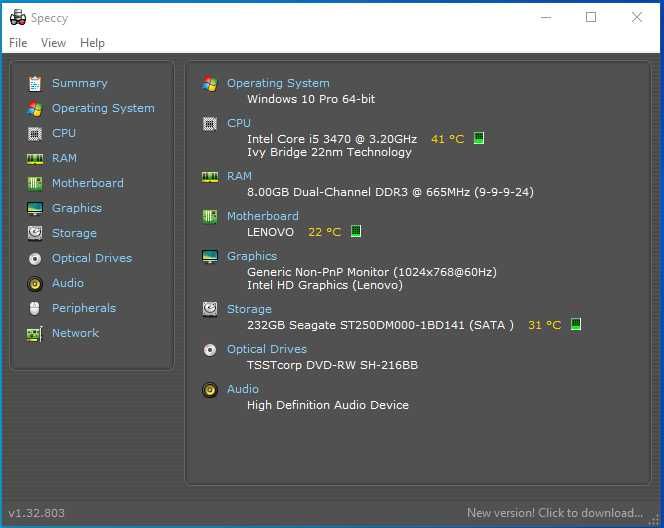Click the Motherboard icon in summary panel
The image size is (664, 528).
pyautogui.click(x=210, y=216)
